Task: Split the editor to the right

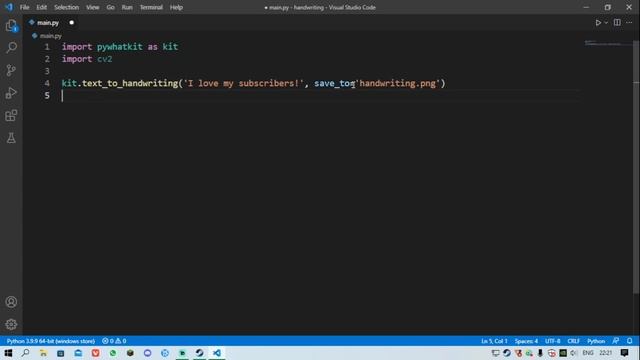Action: [617, 23]
